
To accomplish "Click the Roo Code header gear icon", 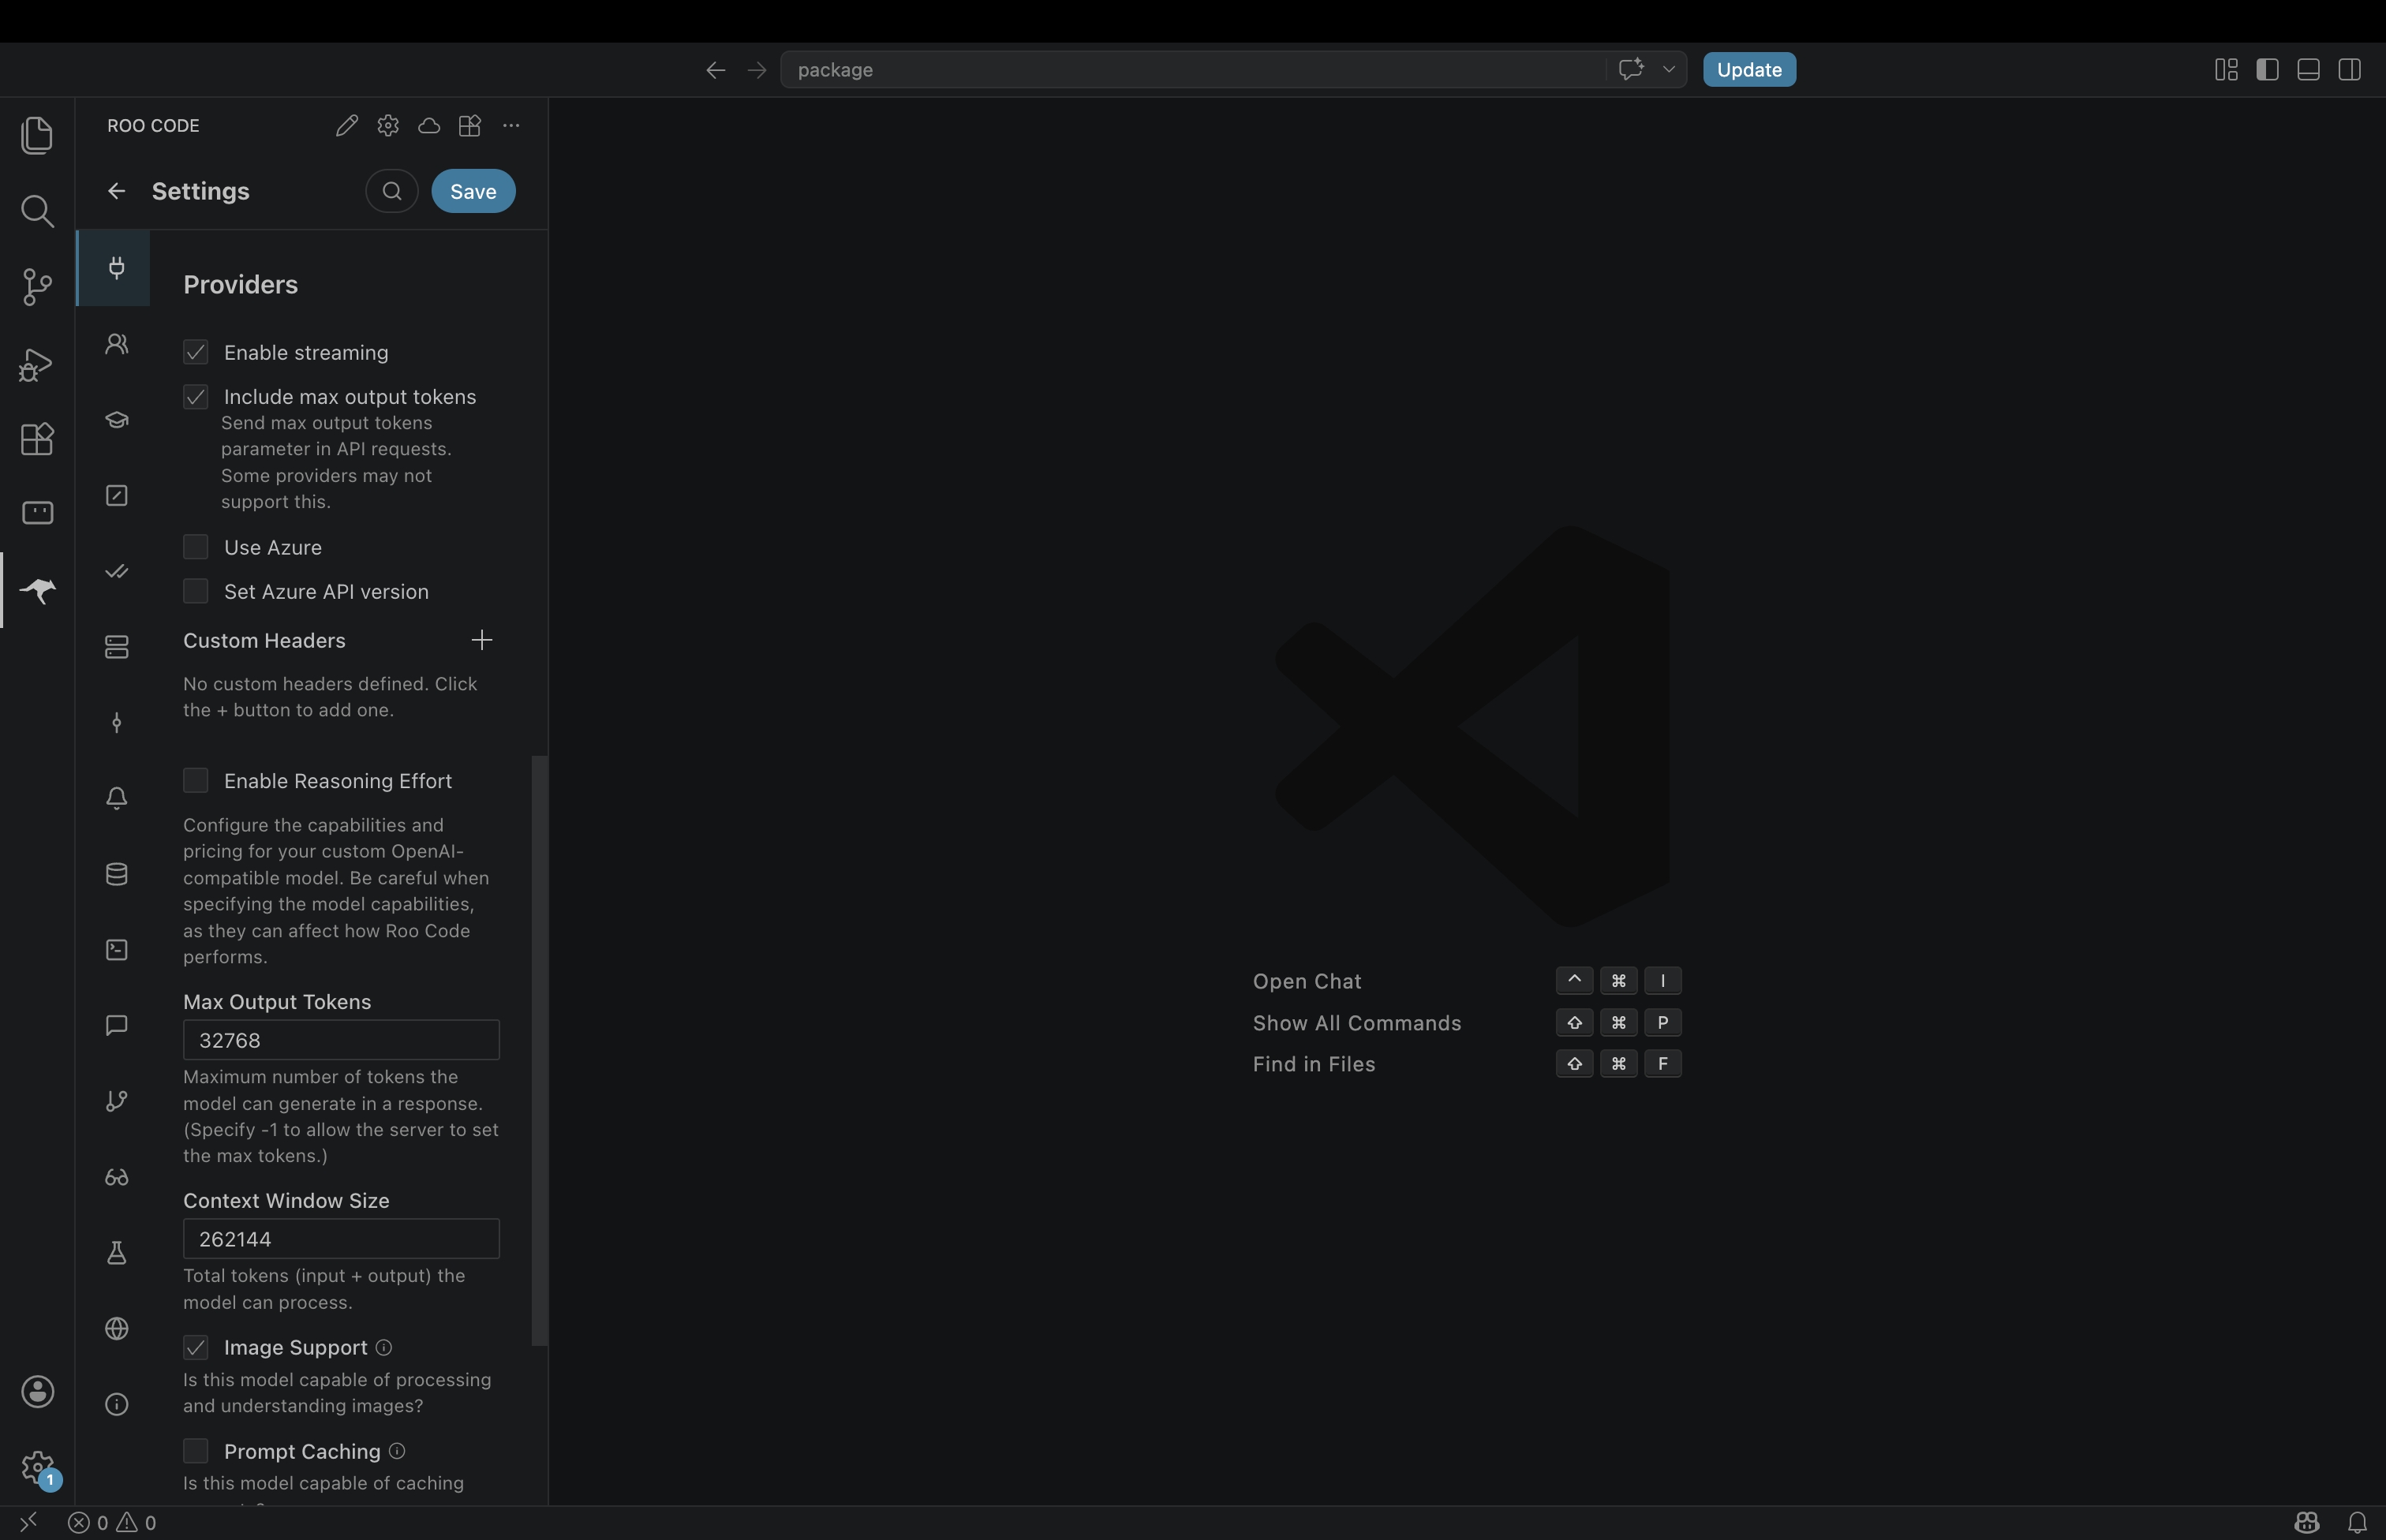I will (x=388, y=125).
